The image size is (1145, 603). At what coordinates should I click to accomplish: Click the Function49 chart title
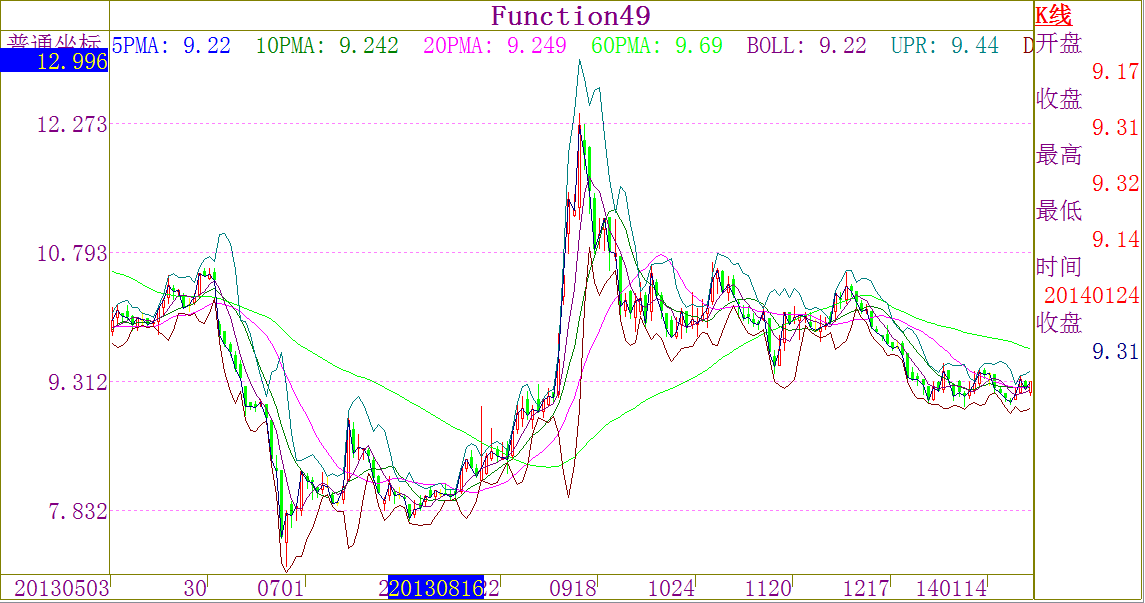[571, 16]
